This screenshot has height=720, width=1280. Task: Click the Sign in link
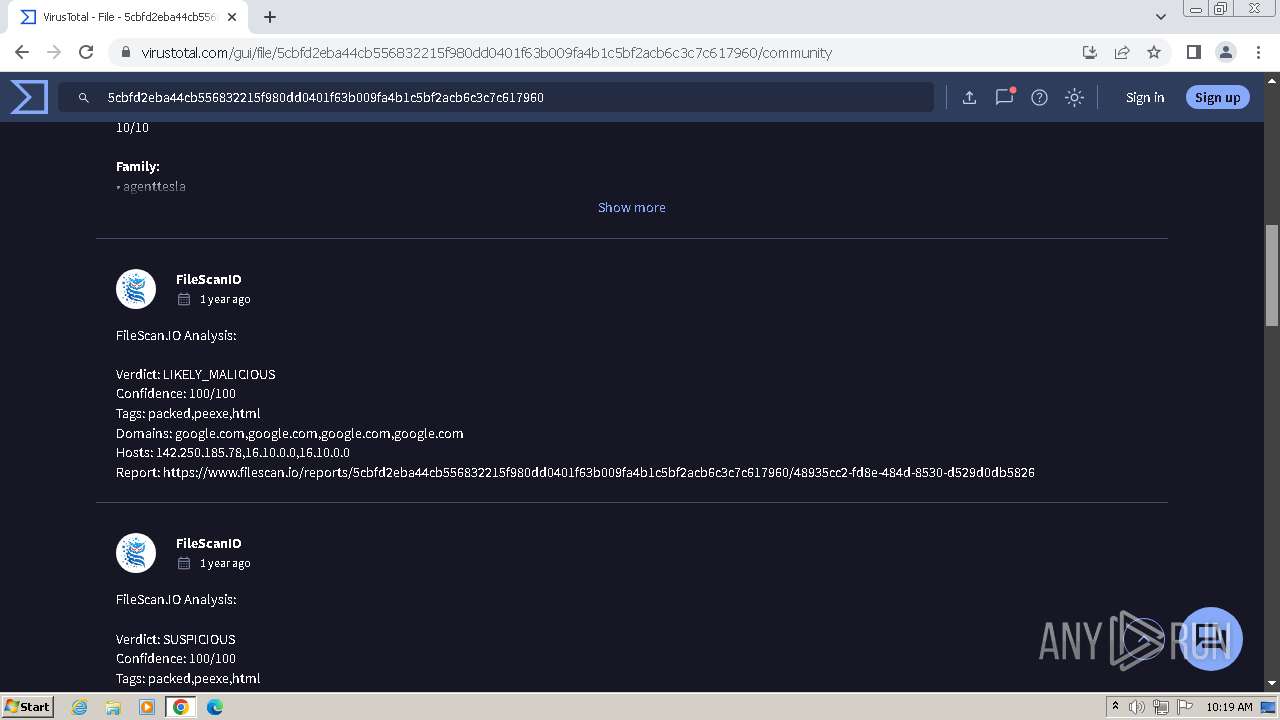click(1145, 97)
